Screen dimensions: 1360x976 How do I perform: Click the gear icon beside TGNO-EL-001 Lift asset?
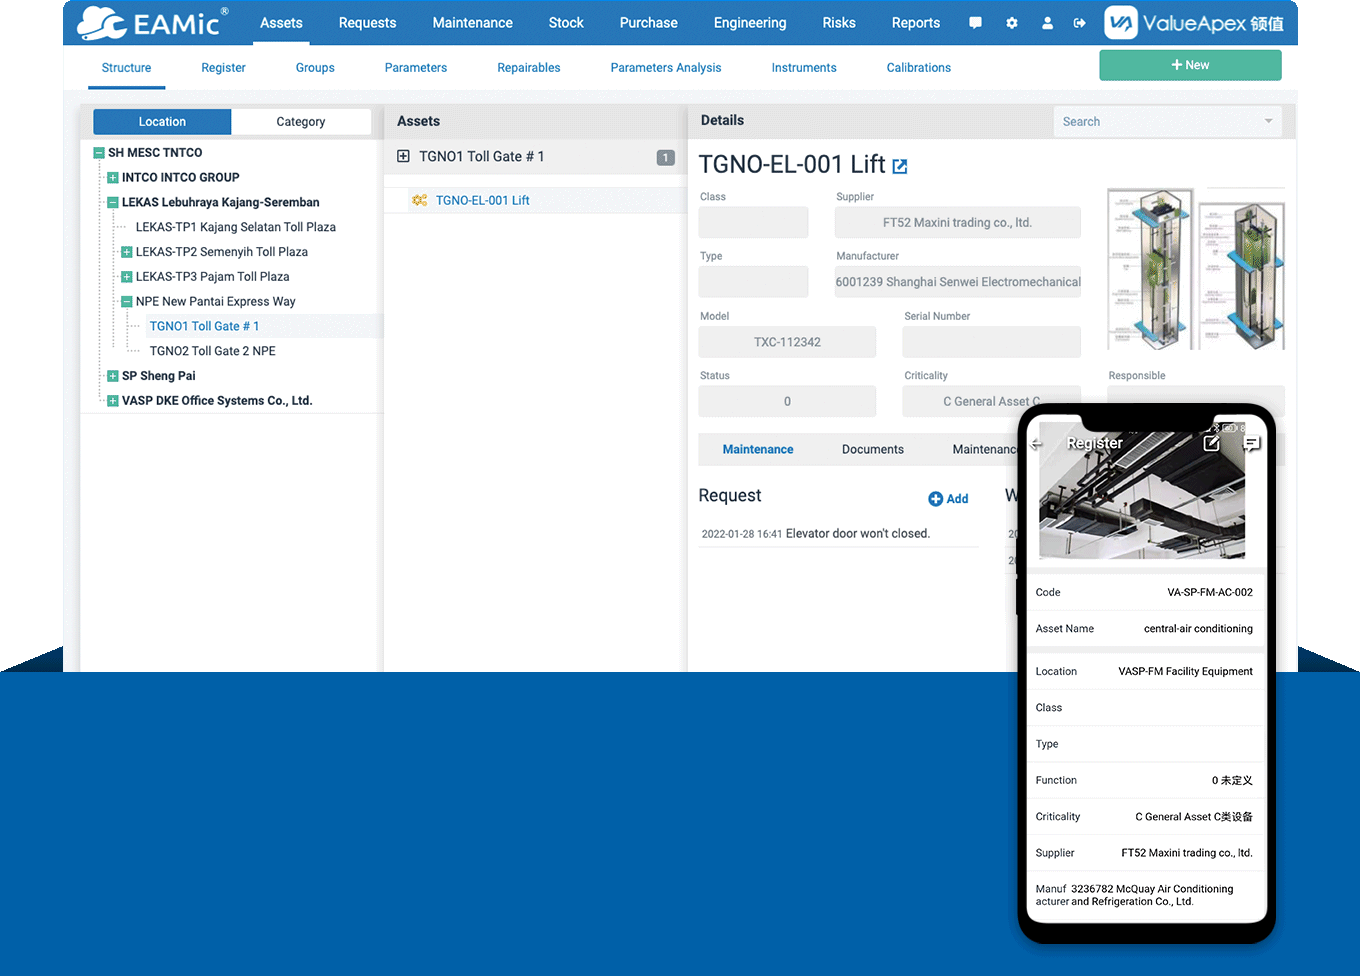click(x=419, y=200)
